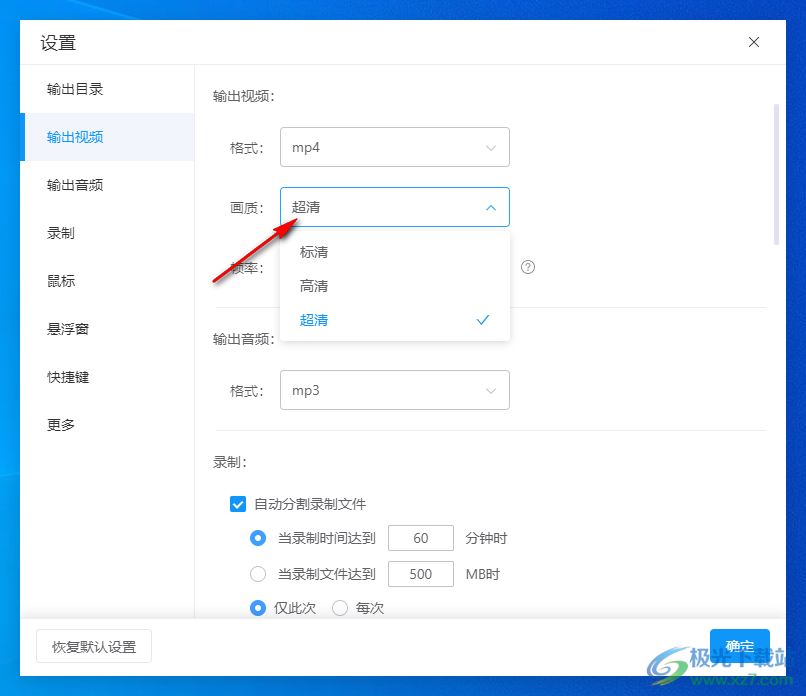The width and height of the screenshot is (806, 696).
Task: Click the 分钟时 unit label
Action: 486,538
